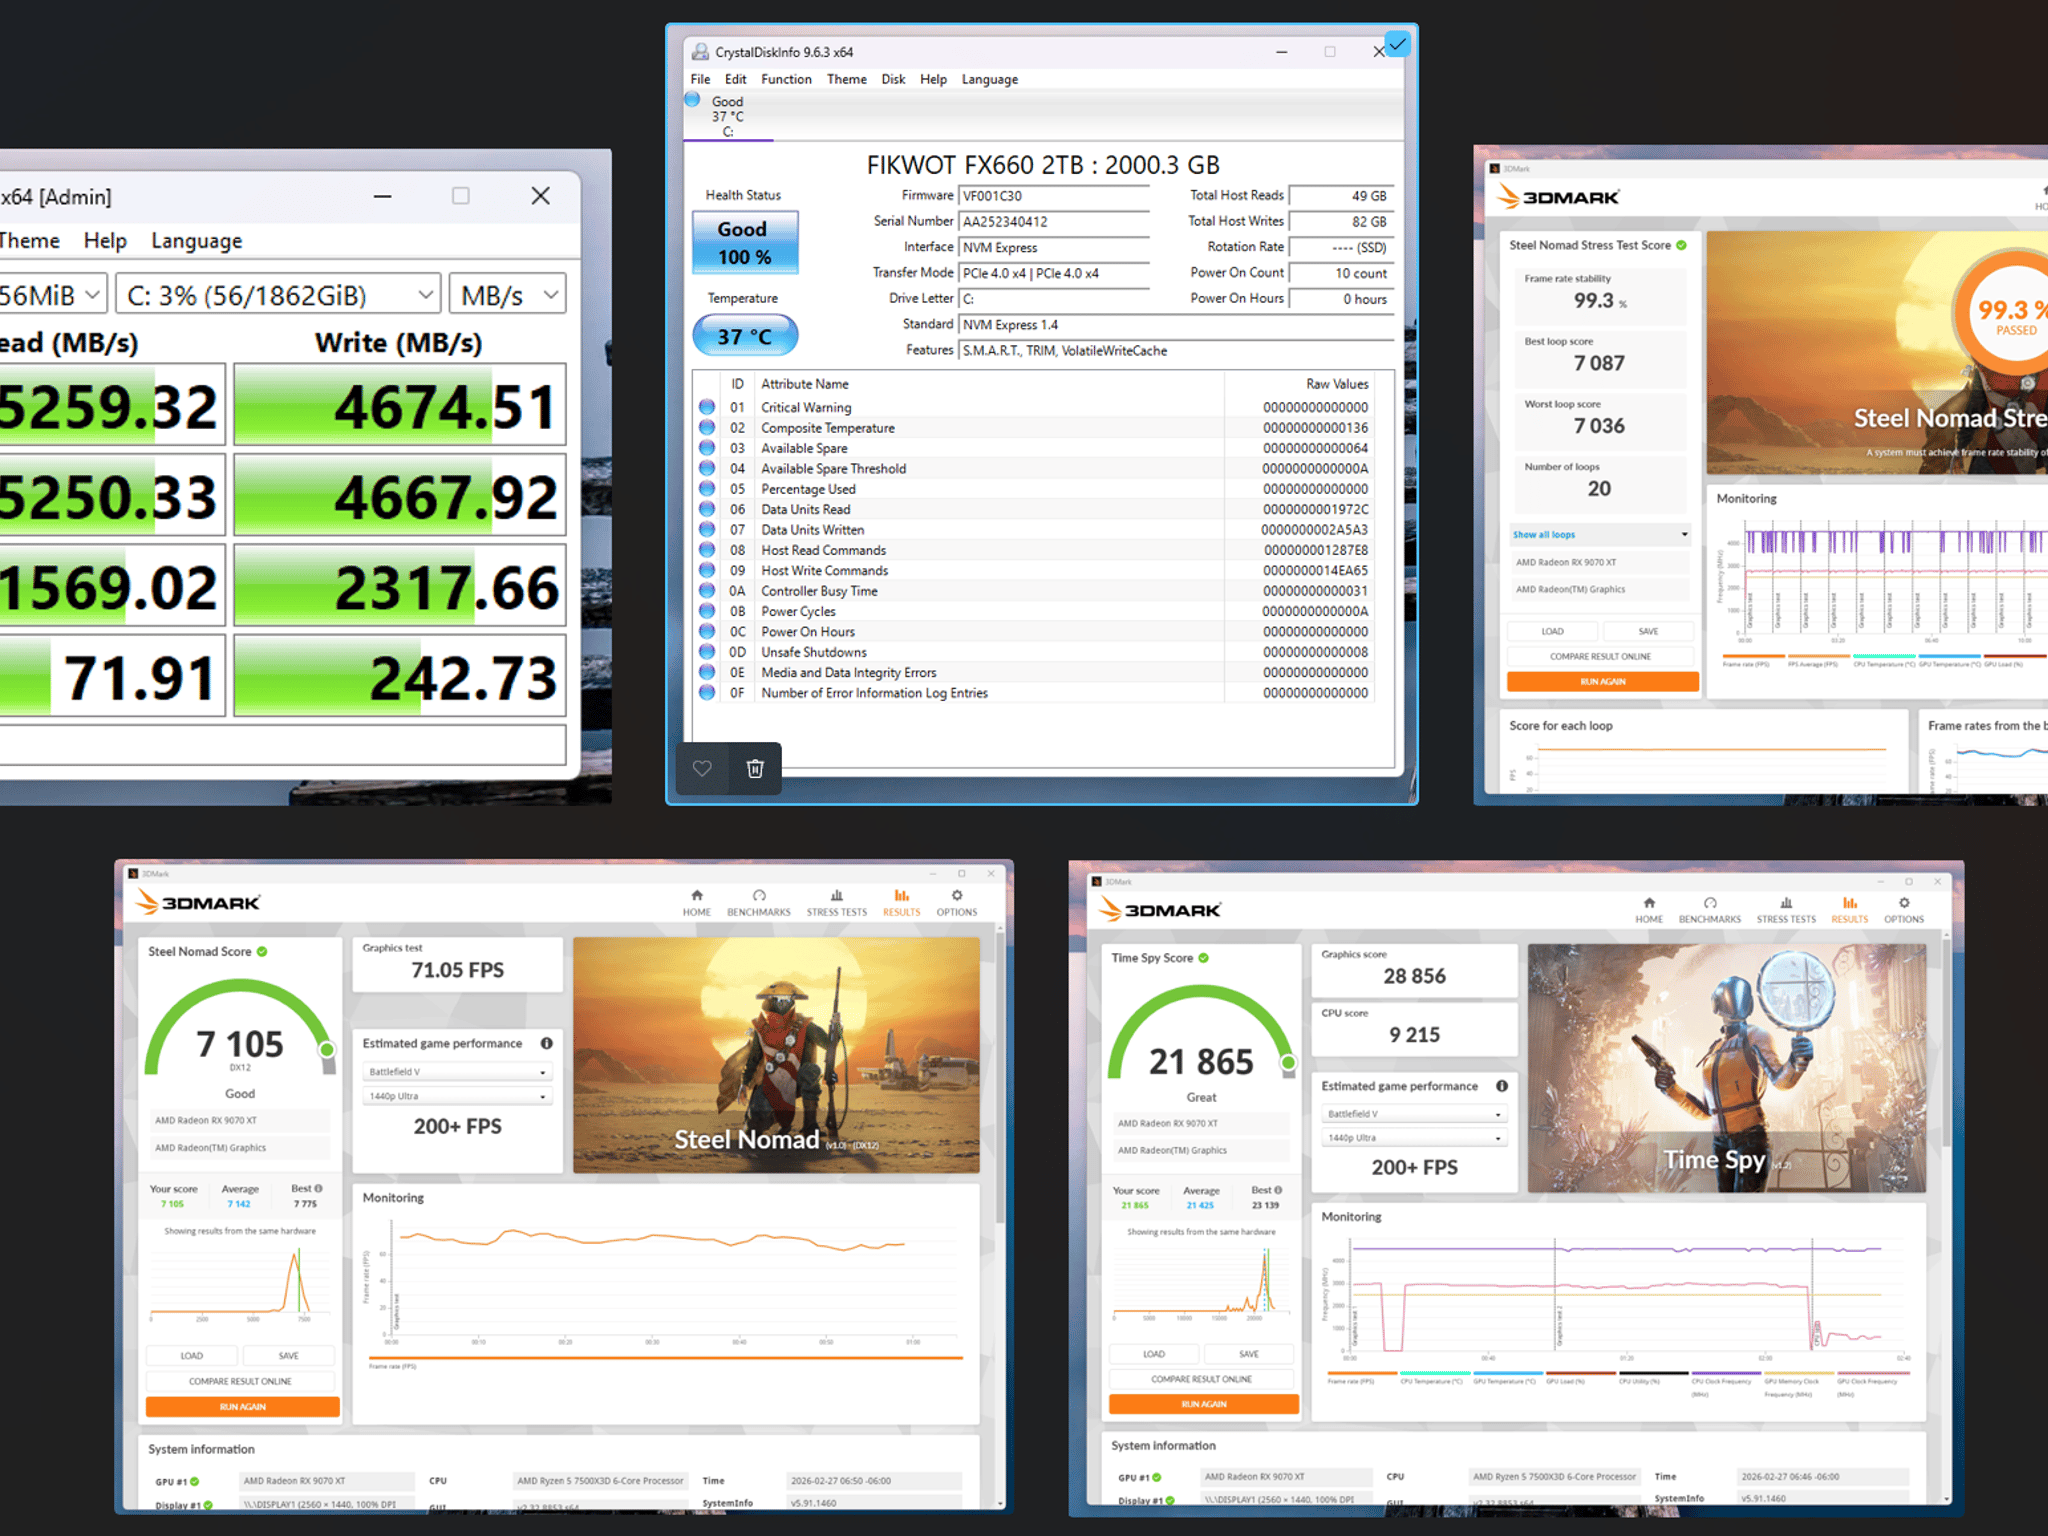The width and height of the screenshot is (2048, 1536).
Task: Open the Help menu in CrystalDiskMark window
Action: (x=105, y=241)
